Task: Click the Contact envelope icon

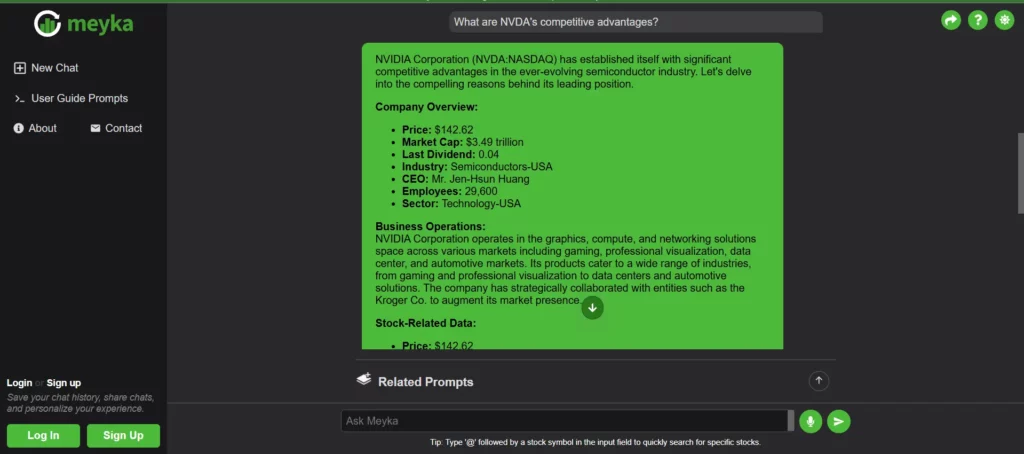Action: 96,128
